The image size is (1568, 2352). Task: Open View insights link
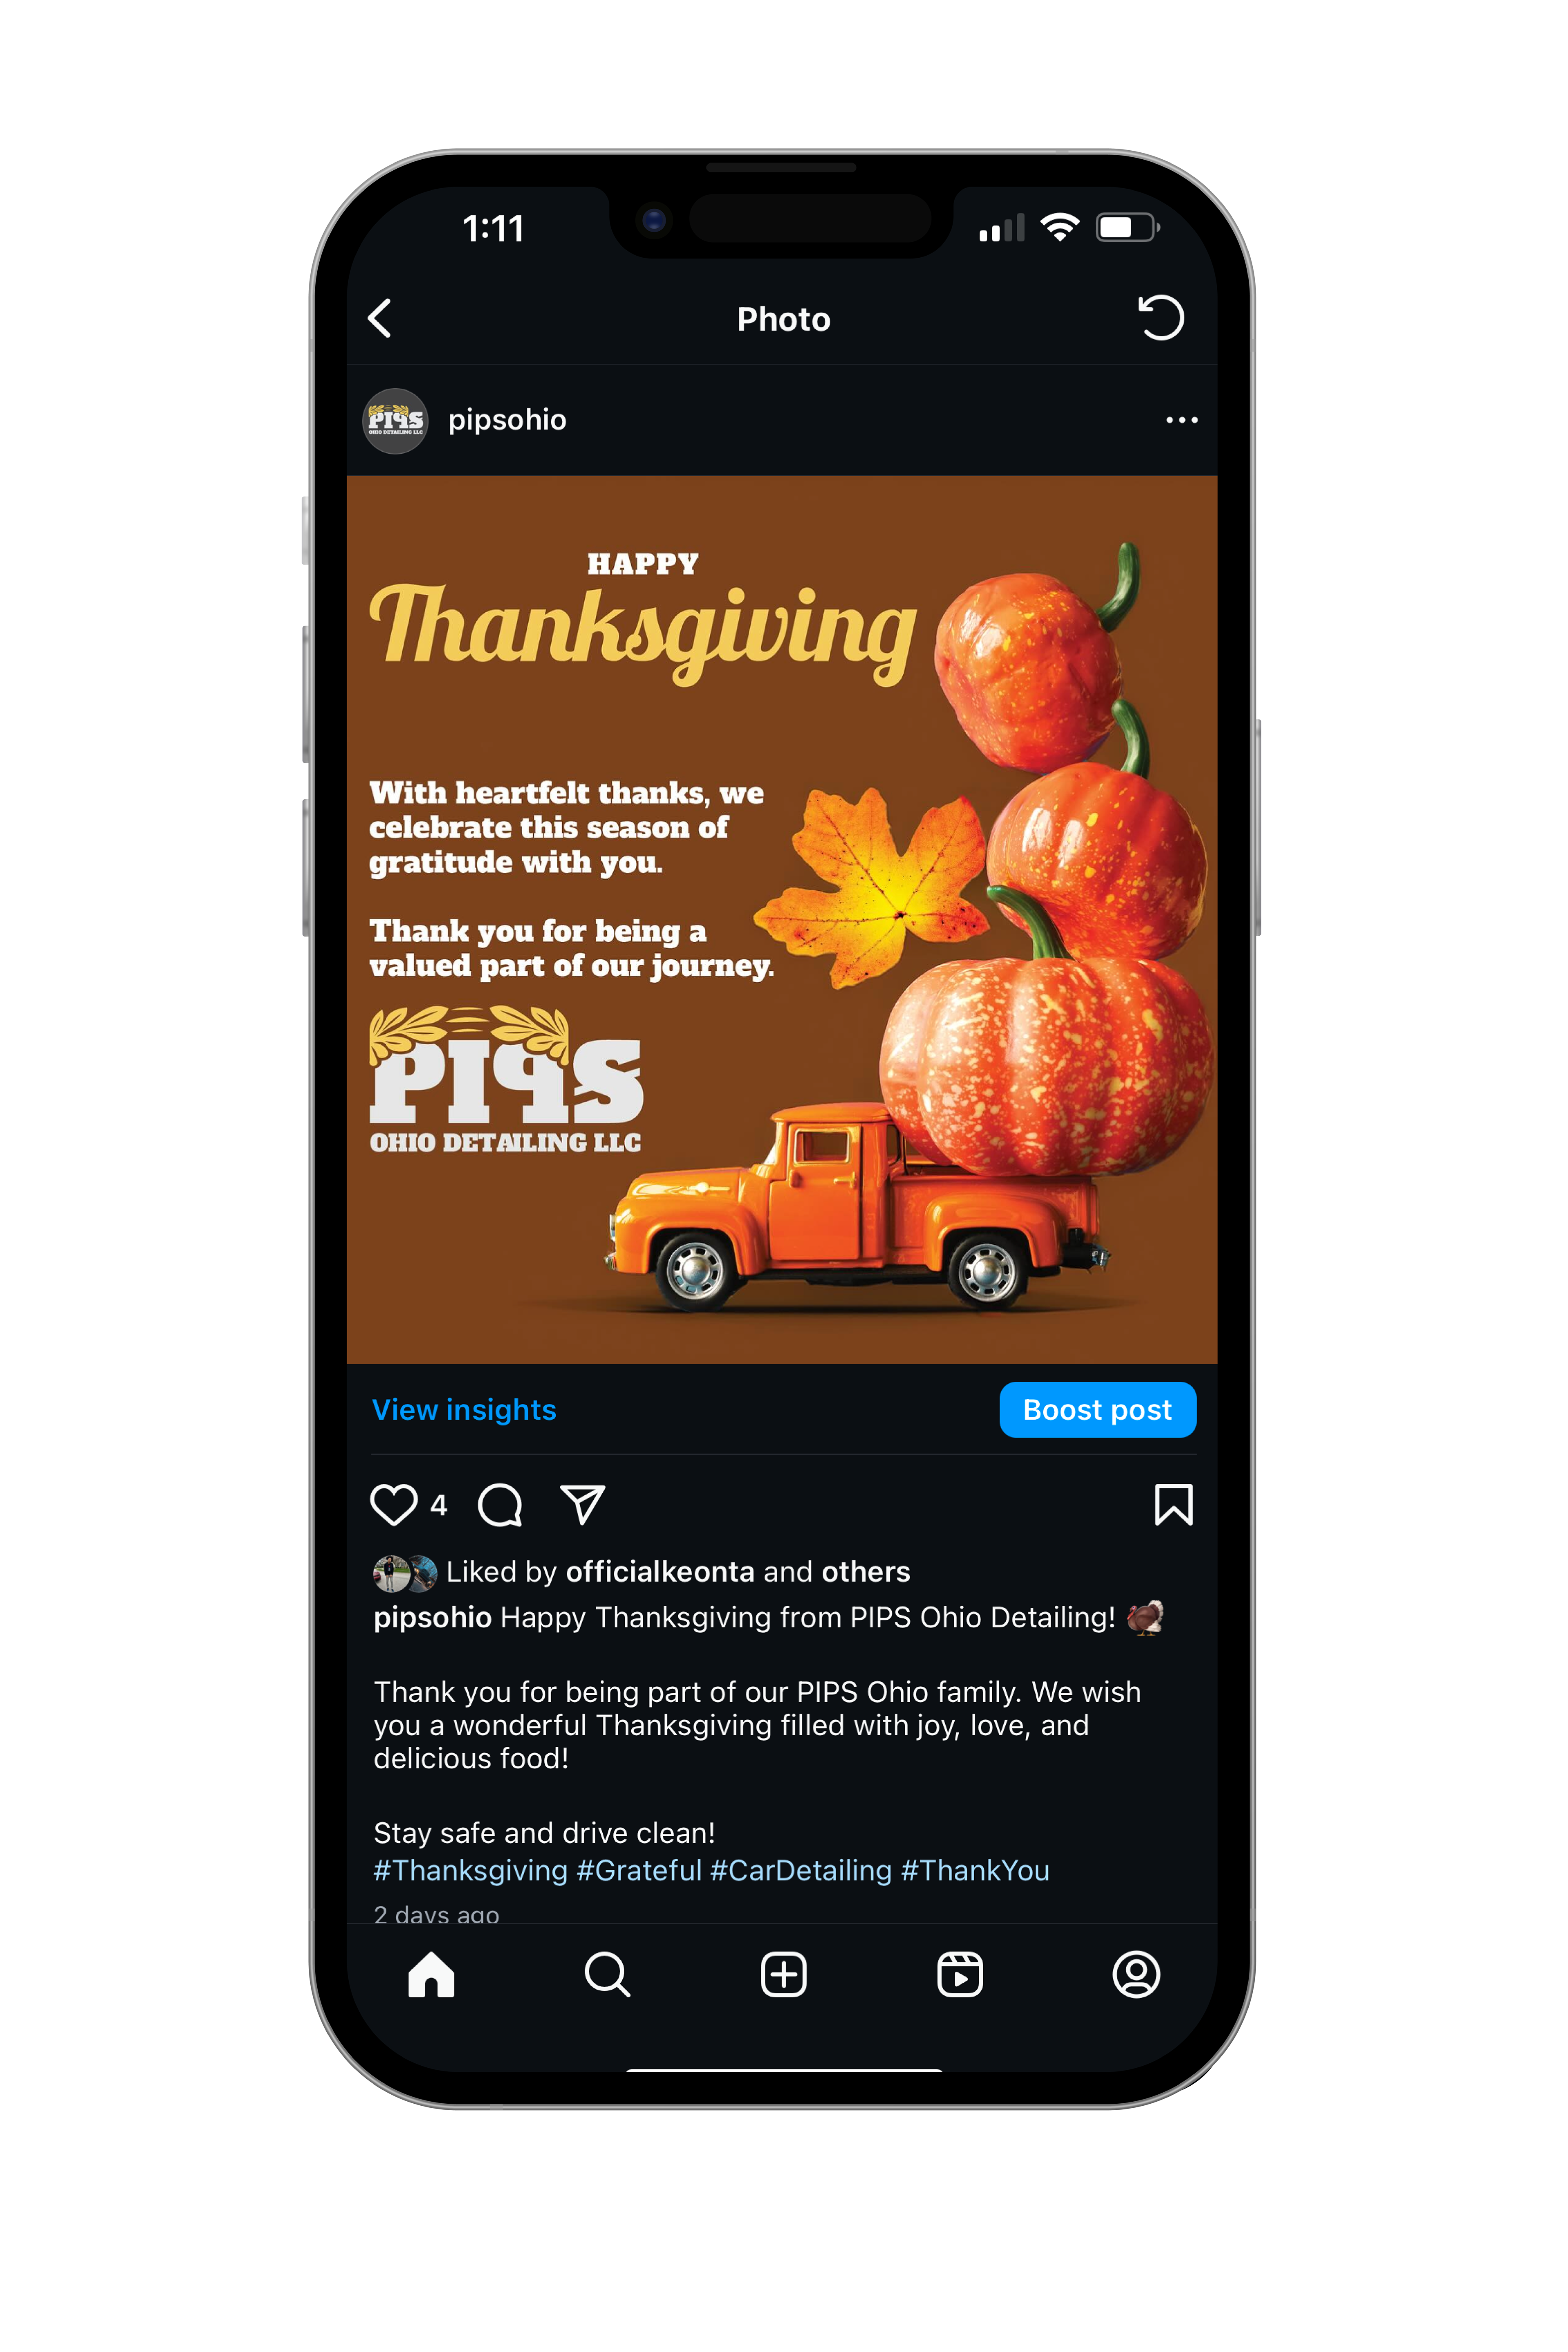(464, 1410)
